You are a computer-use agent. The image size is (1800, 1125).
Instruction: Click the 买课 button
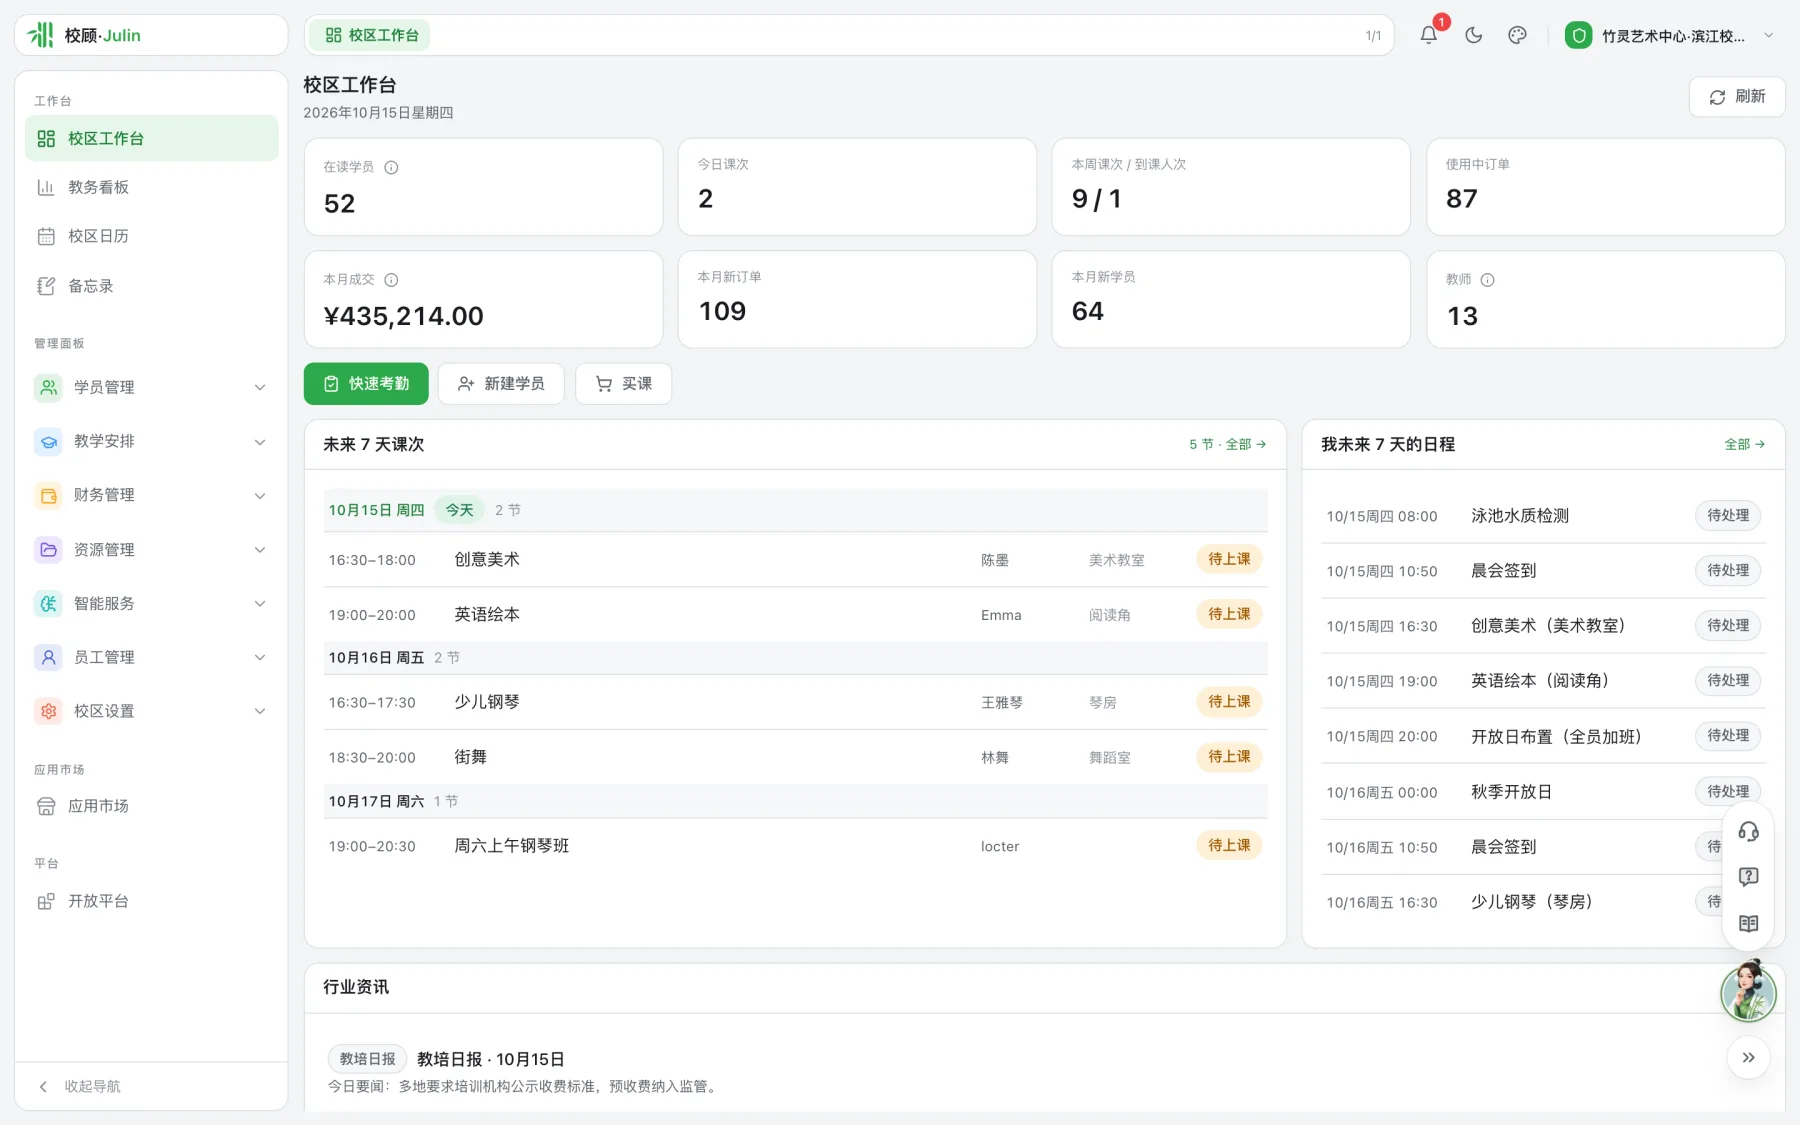pos(623,384)
